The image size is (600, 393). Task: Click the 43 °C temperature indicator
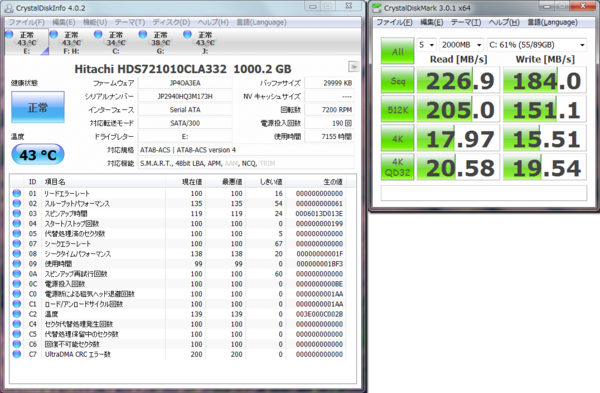coord(38,155)
